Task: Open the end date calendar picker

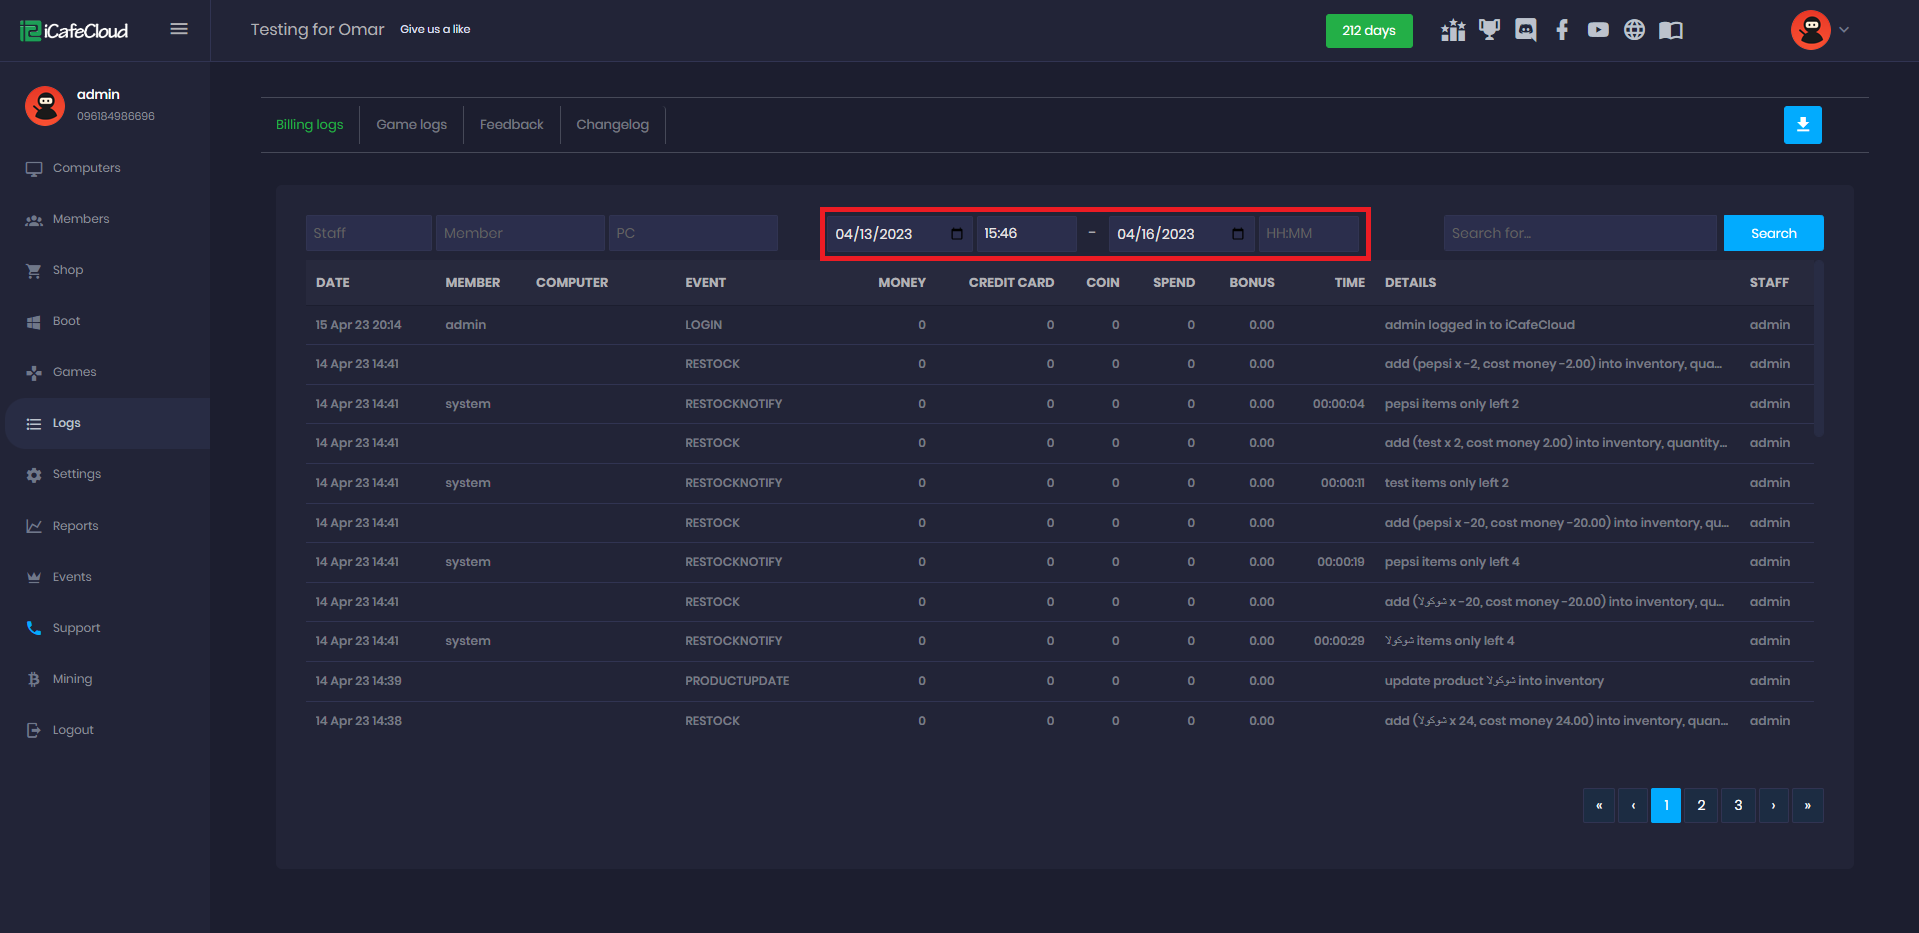Action: 1237,234
